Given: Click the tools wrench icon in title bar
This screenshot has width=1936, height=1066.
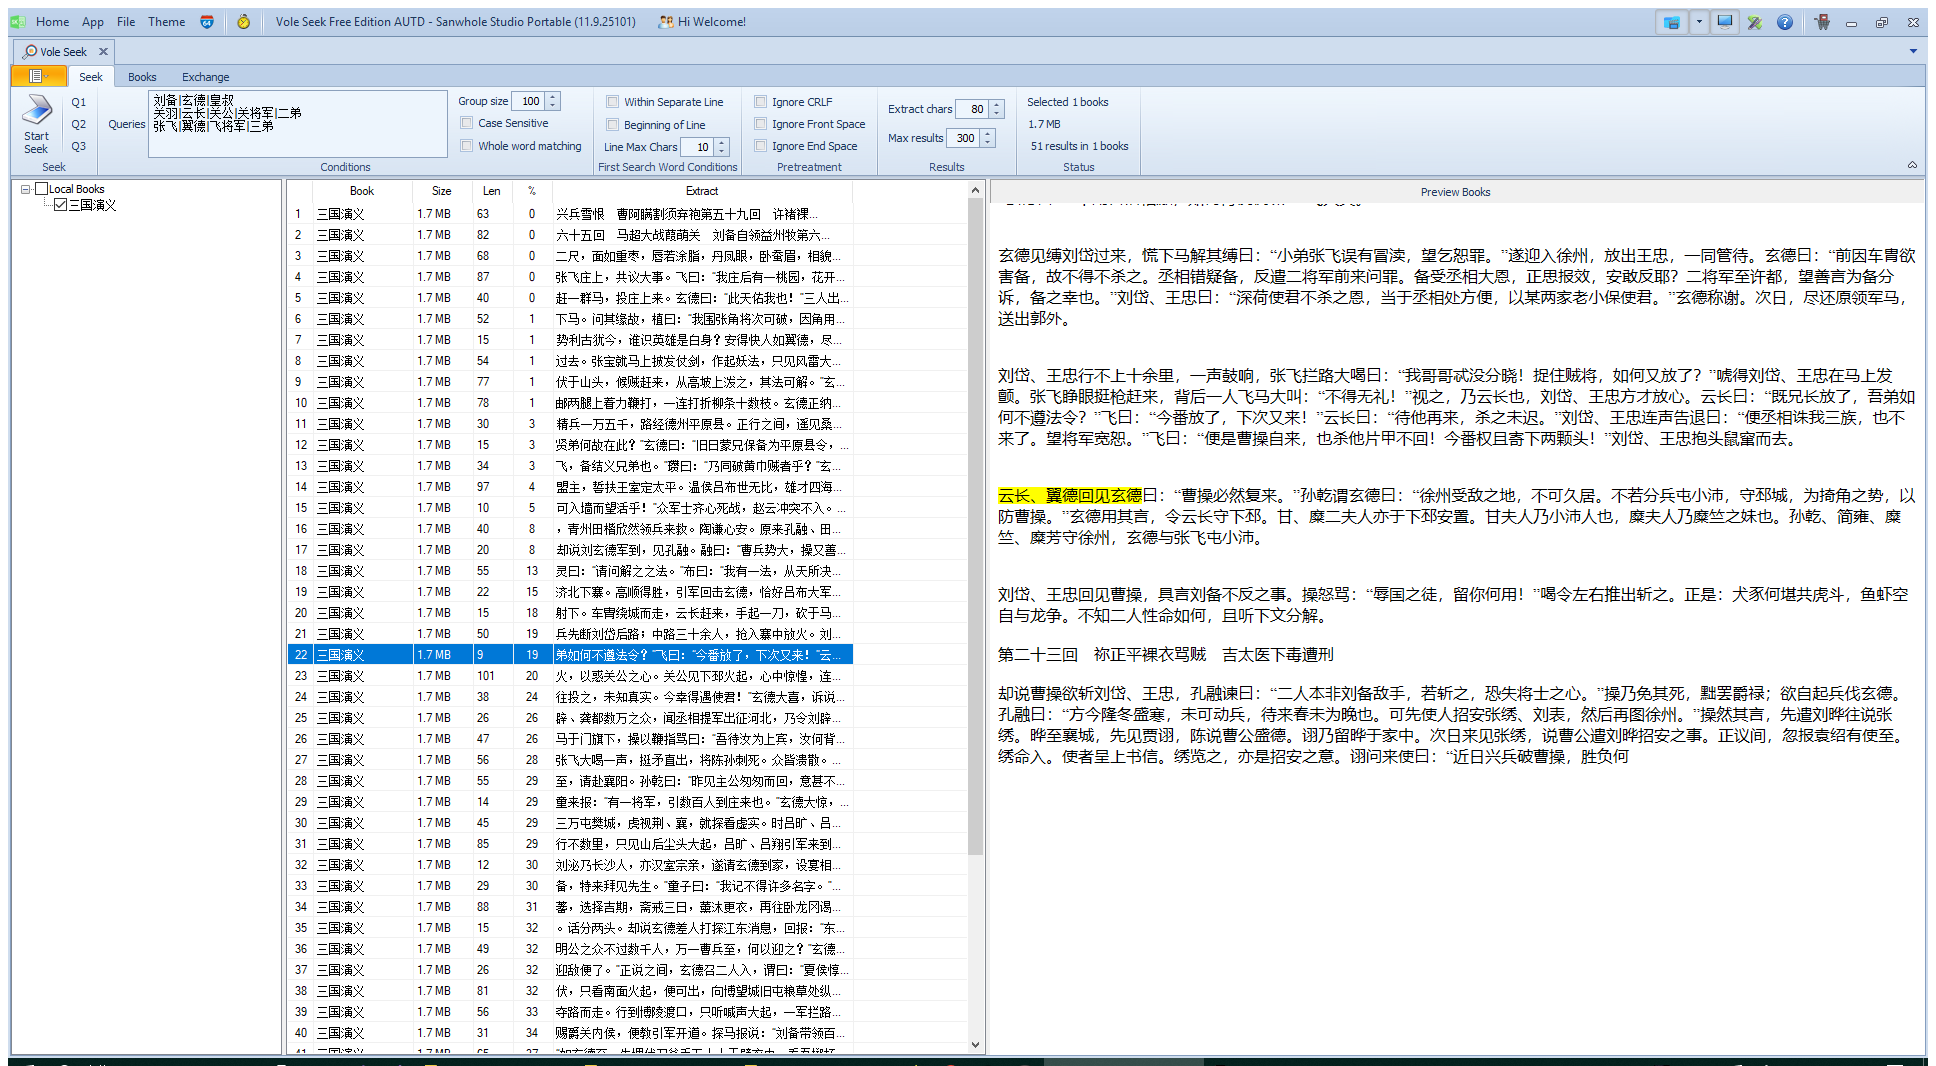Looking at the screenshot, I should point(1754,22).
